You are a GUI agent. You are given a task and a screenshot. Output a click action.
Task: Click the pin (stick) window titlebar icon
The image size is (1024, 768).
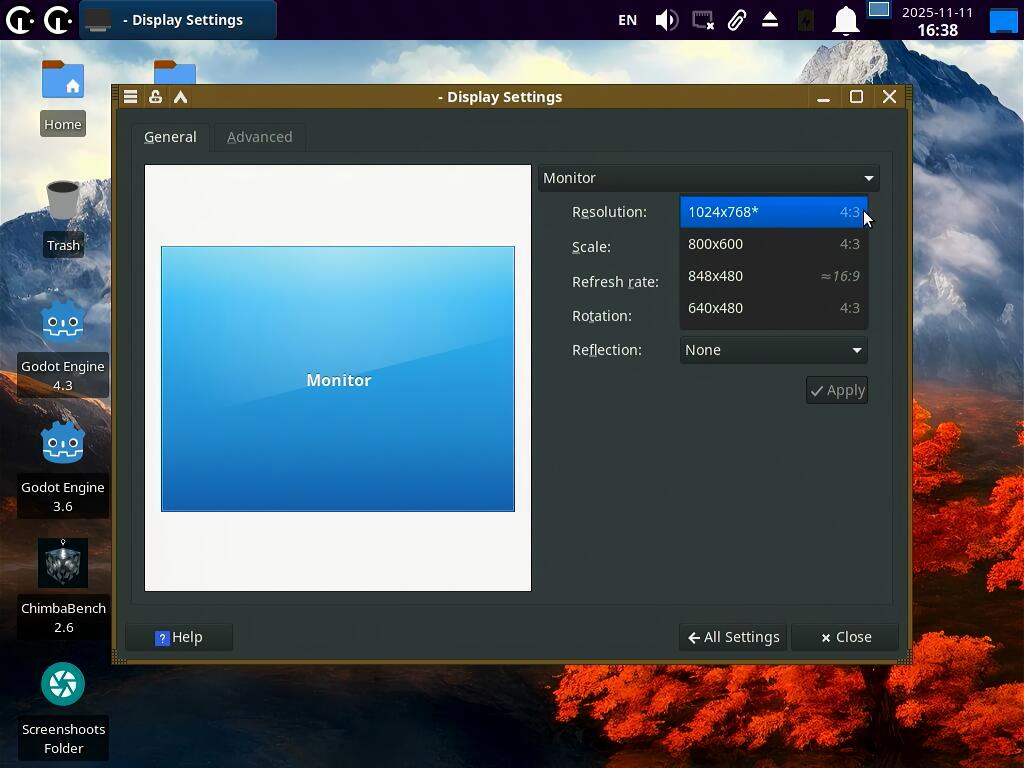(x=155, y=97)
